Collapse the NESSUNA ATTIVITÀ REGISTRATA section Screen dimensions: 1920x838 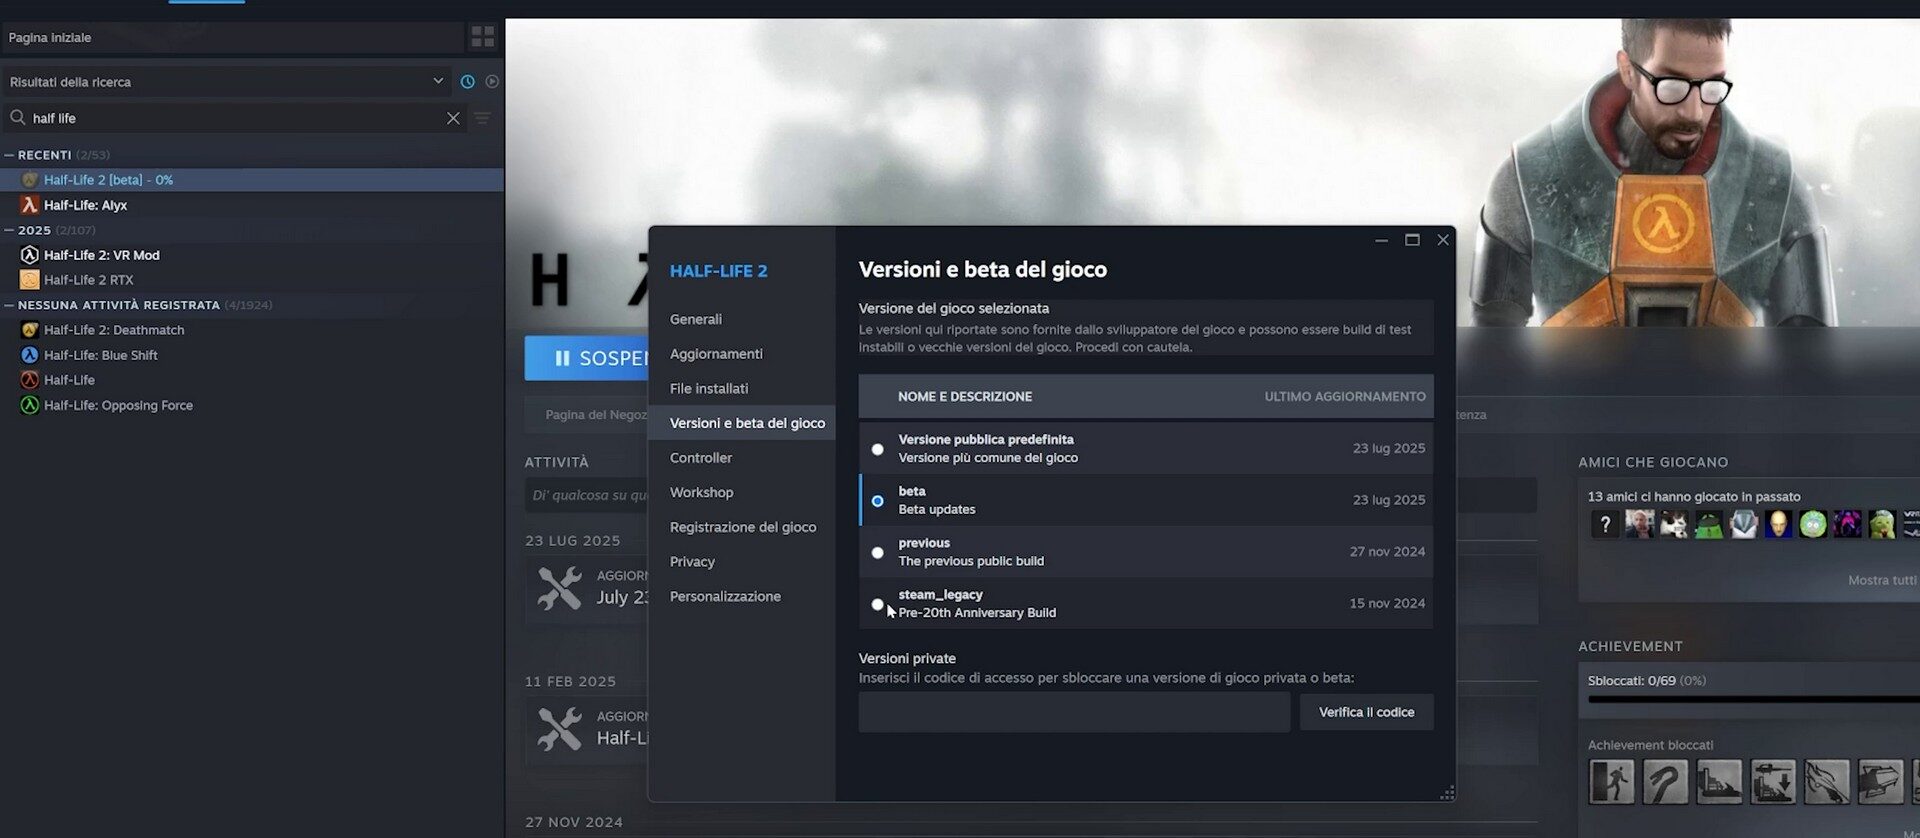9,305
